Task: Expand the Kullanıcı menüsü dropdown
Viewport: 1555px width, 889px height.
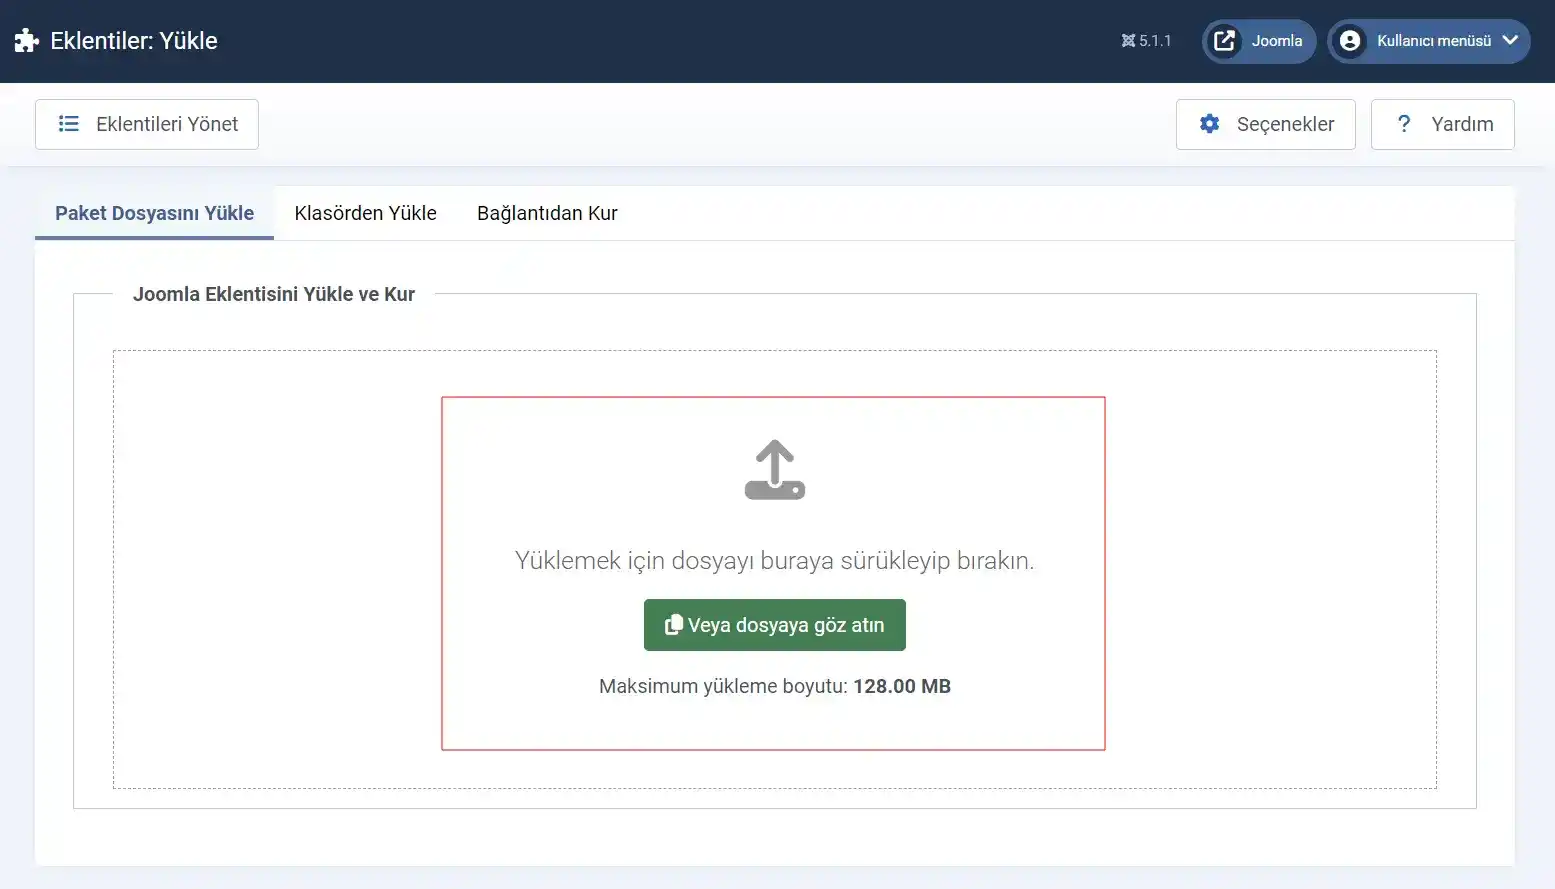Action: pyautogui.click(x=1428, y=41)
